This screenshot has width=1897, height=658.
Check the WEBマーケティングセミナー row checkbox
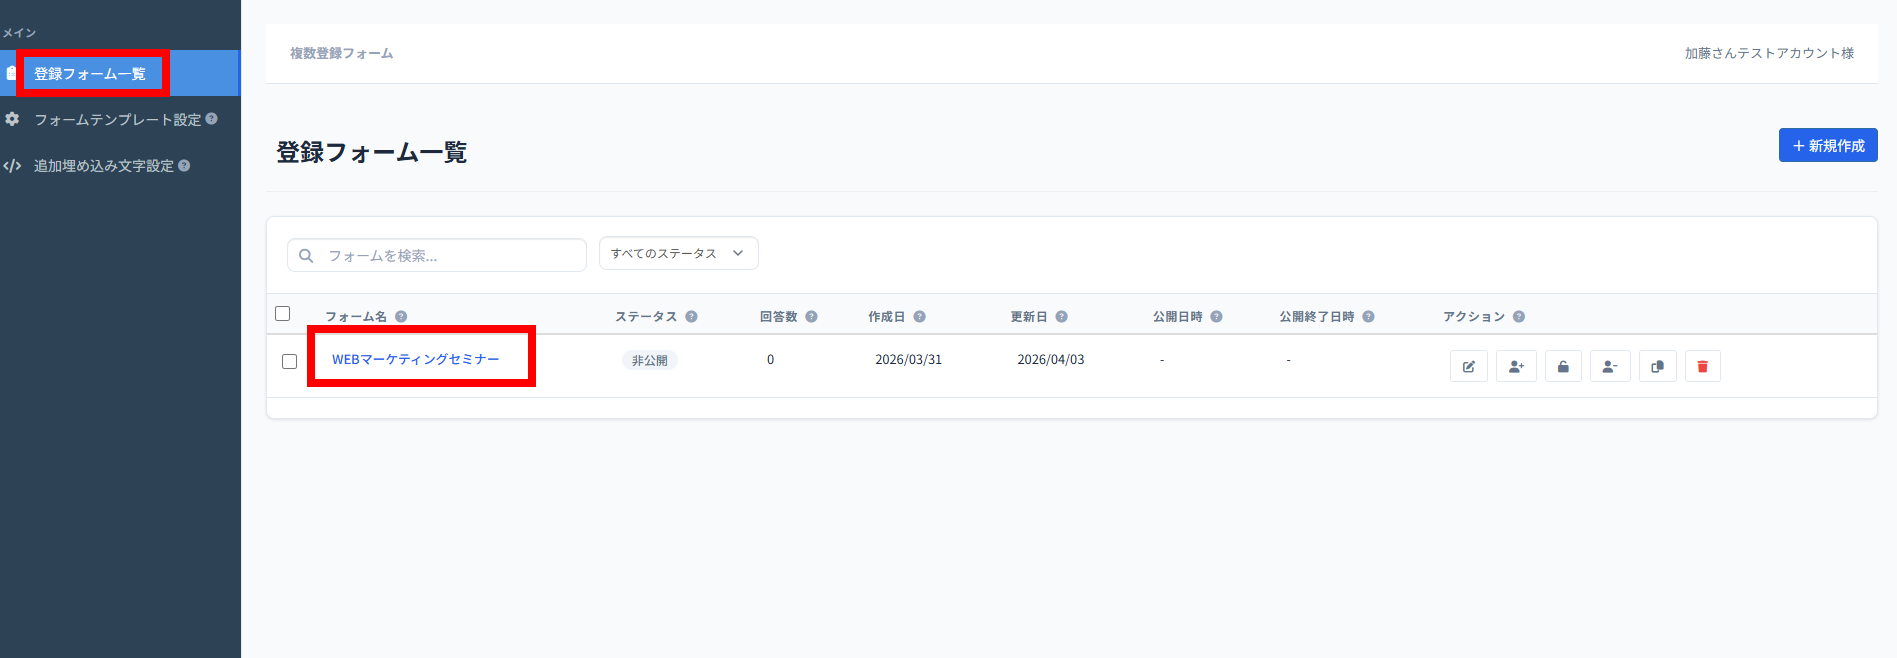[290, 361]
